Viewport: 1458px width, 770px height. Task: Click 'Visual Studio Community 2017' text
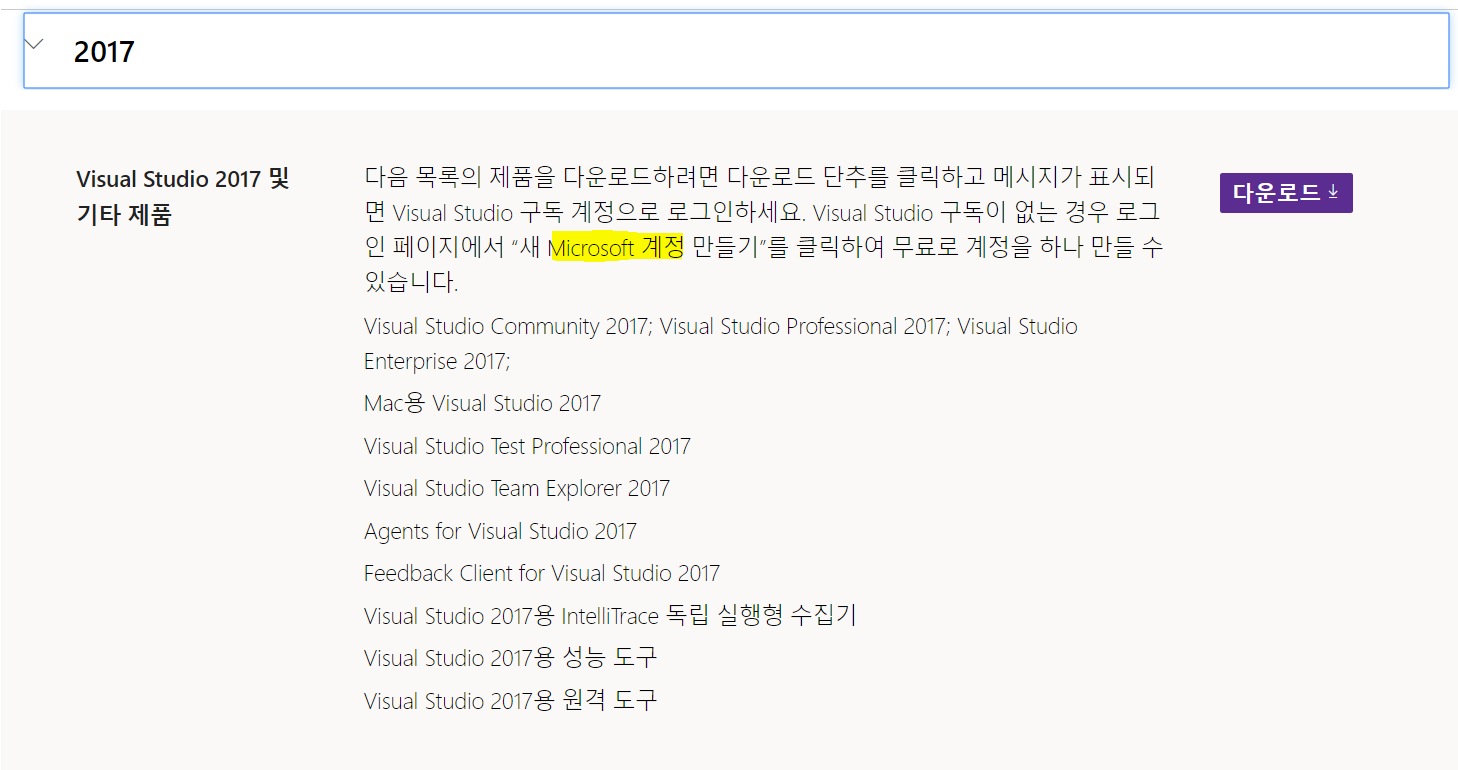506,327
